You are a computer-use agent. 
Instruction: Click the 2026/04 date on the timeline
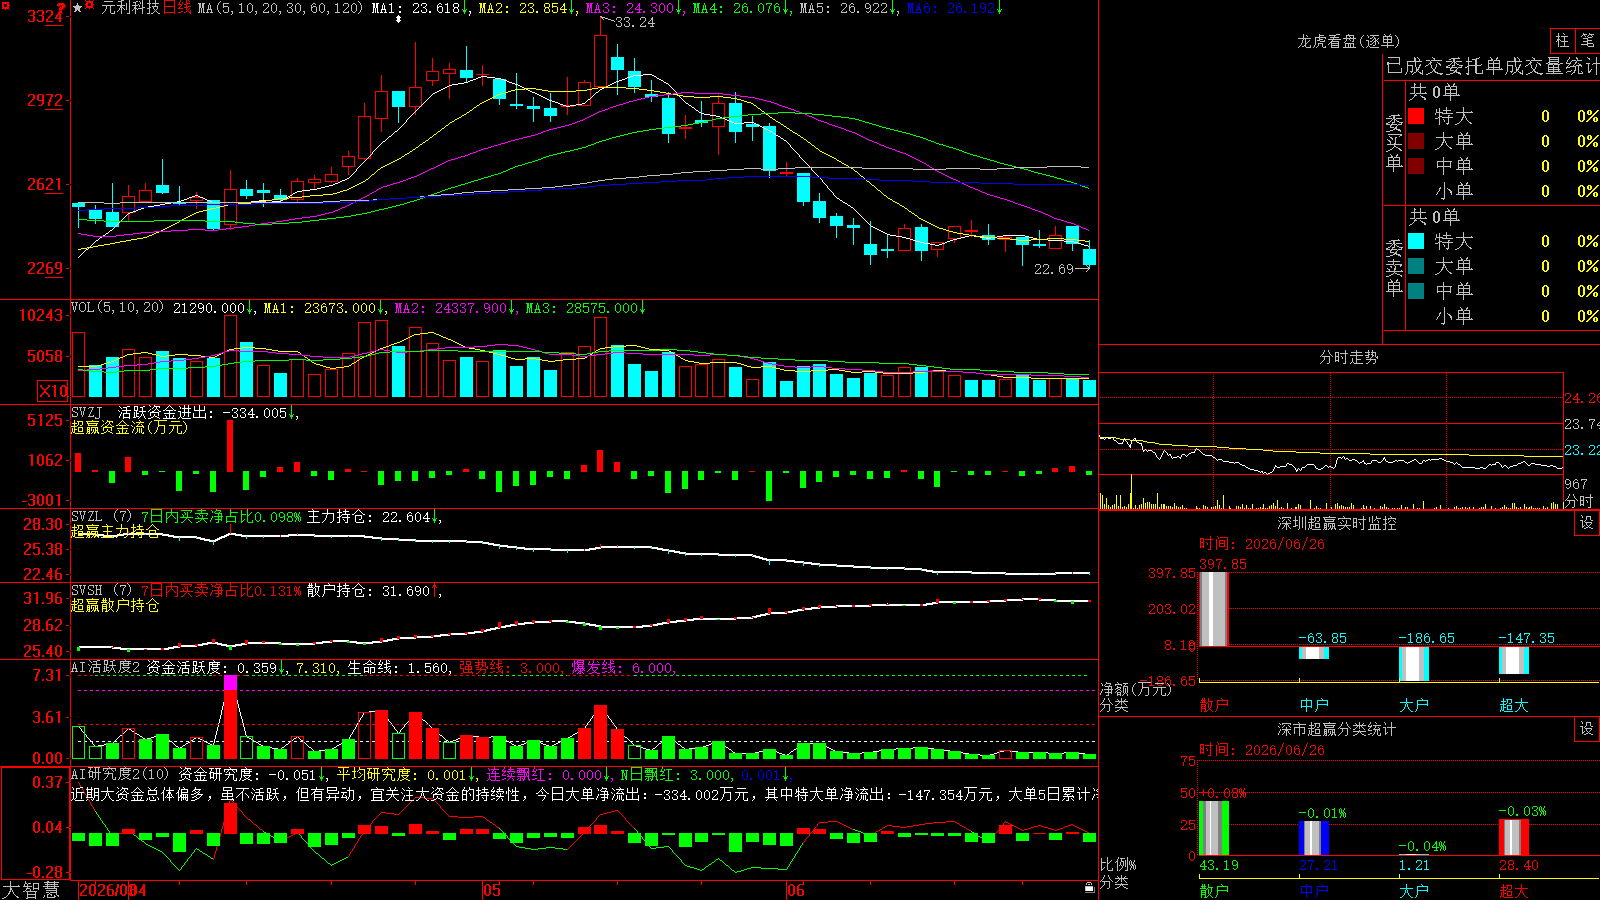(x=113, y=890)
